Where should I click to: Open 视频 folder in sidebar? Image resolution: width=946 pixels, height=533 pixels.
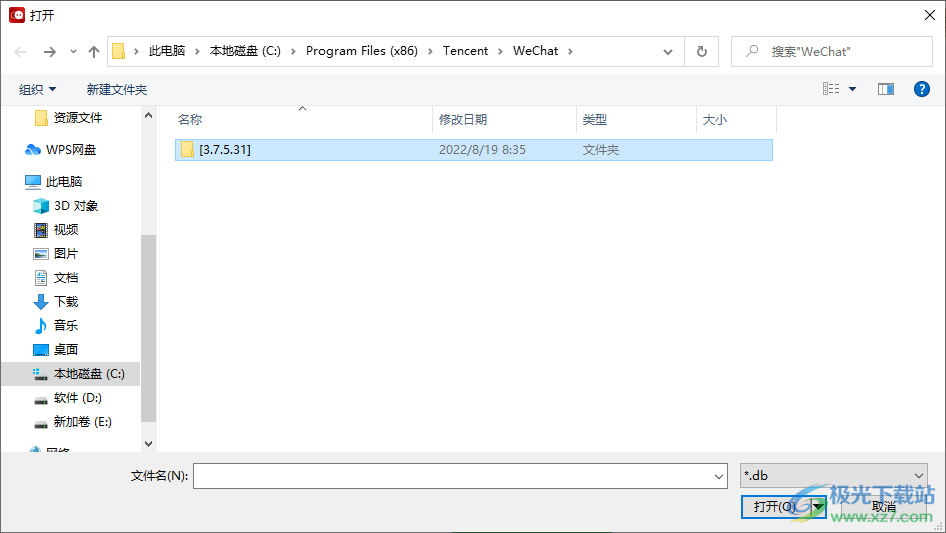[66, 230]
